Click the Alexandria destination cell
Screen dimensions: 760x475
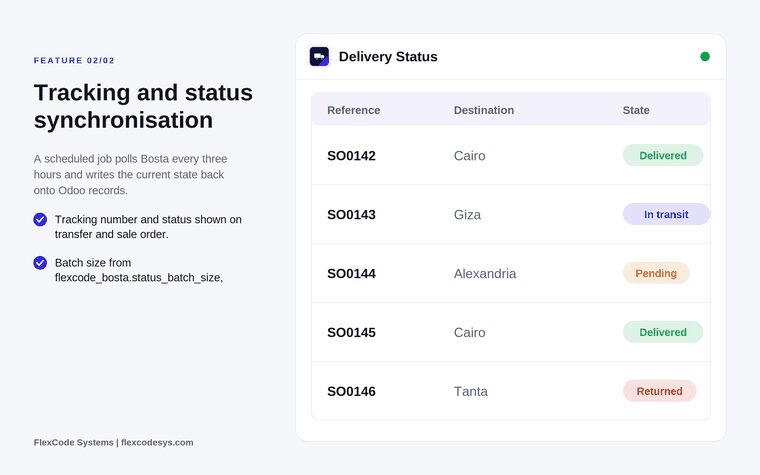click(485, 273)
